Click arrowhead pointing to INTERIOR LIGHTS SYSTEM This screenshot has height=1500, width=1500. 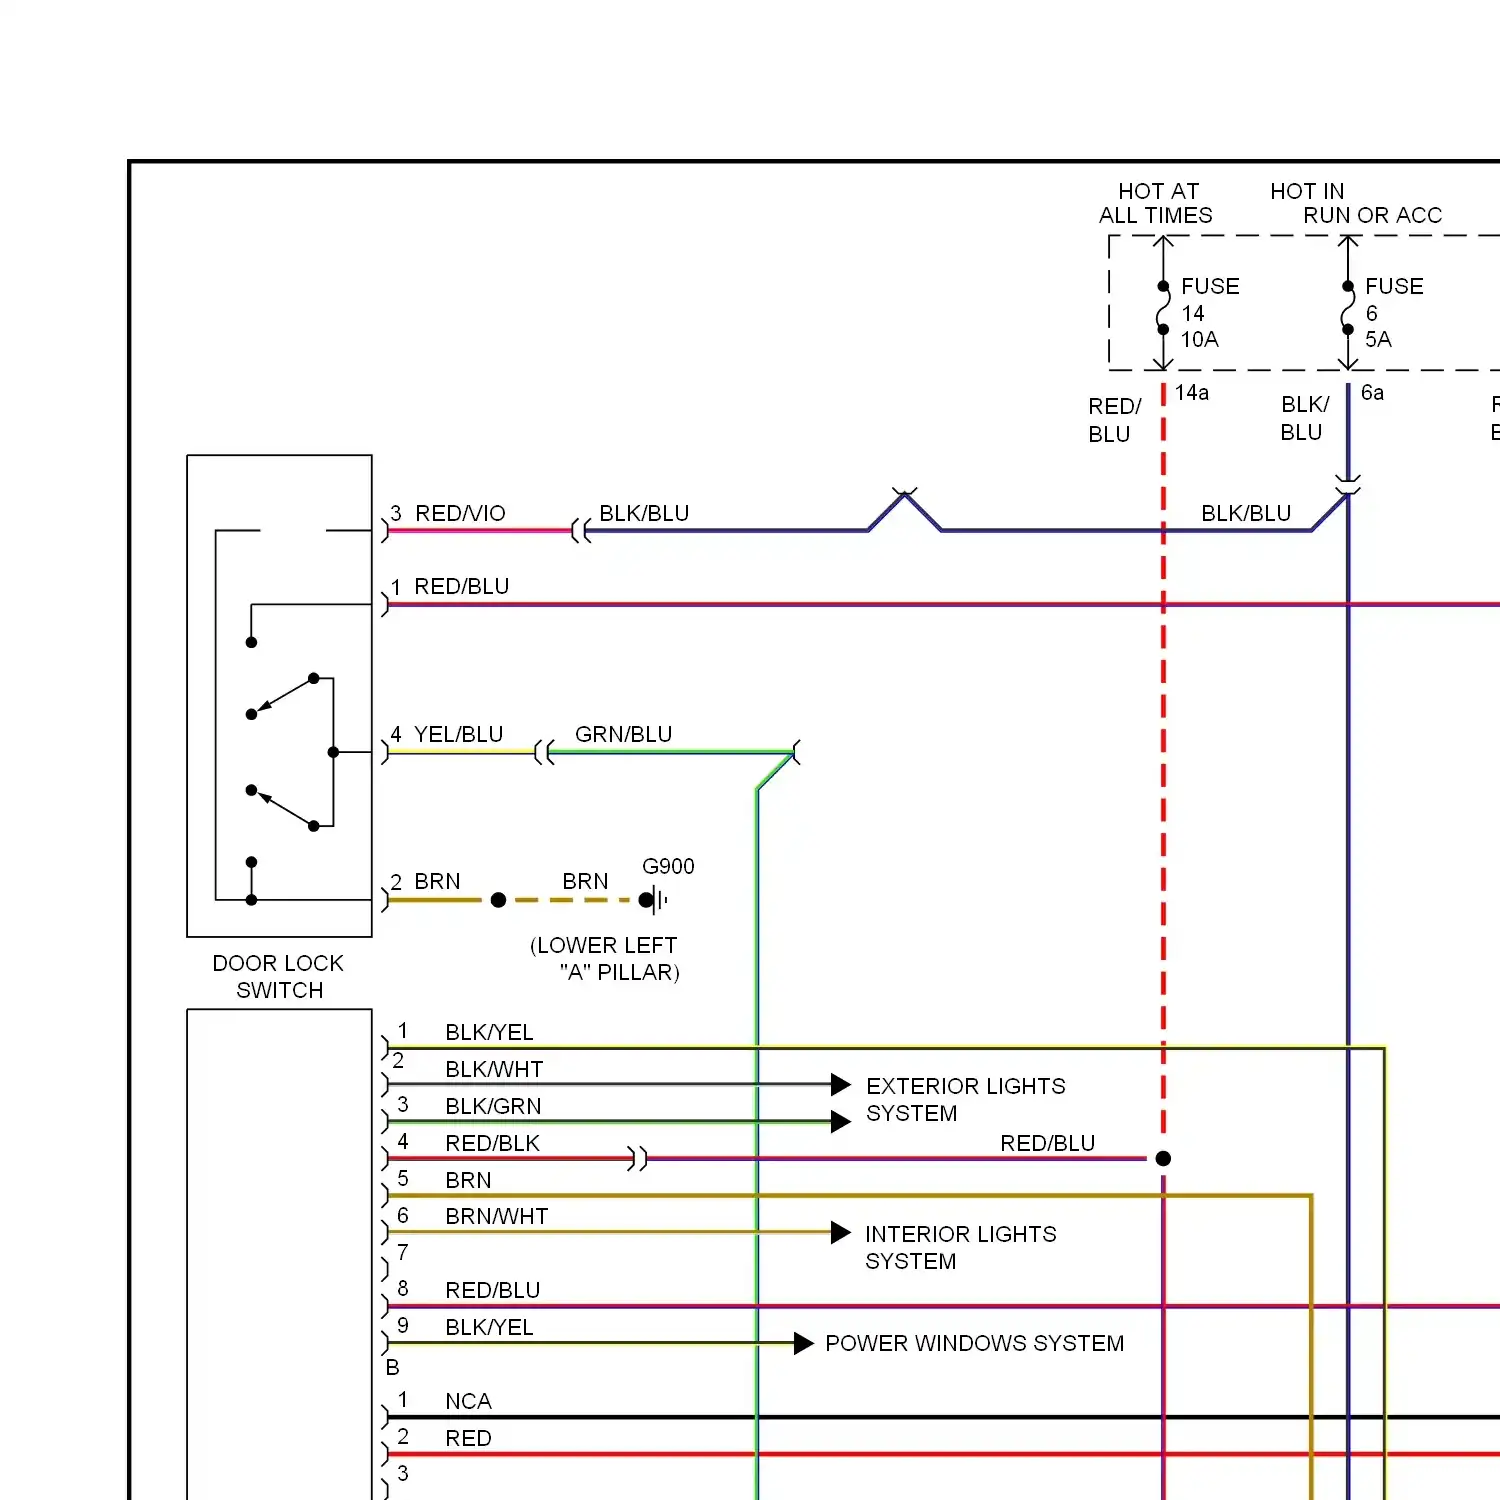click(x=841, y=1232)
